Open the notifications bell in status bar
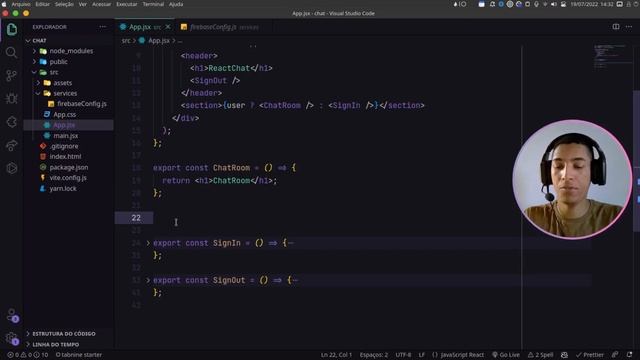The width and height of the screenshot is (640, 360). click(629, 355)
